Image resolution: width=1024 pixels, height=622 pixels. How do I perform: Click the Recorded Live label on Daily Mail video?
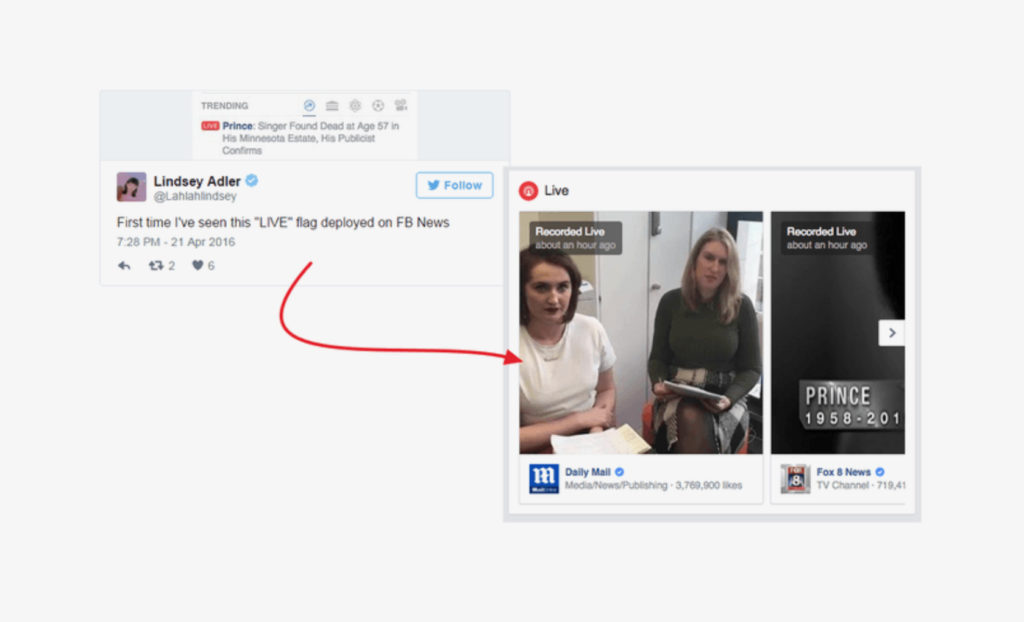click(570, 231)
